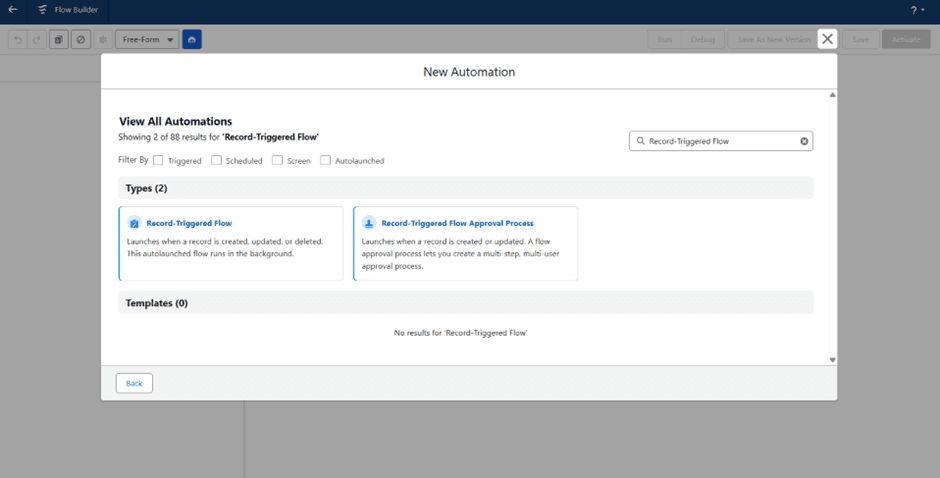Click the copy elements toolbar icon

tap(59, 40)
